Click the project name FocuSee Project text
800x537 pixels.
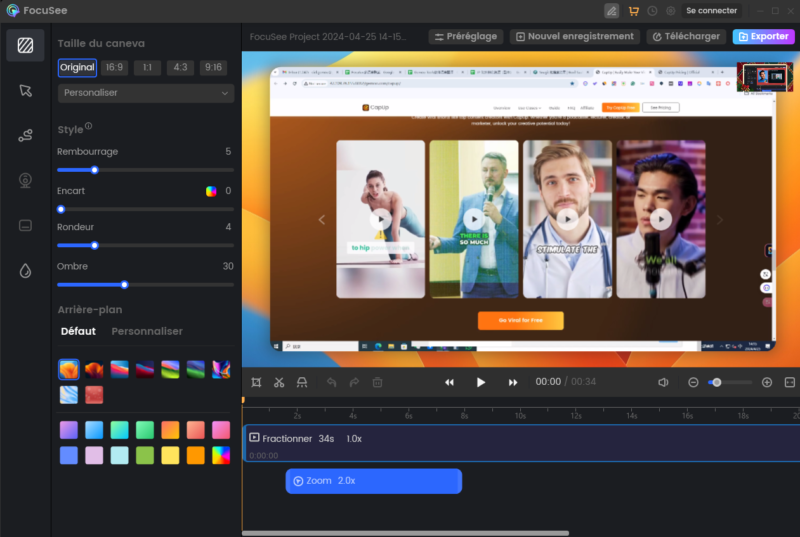328,37
